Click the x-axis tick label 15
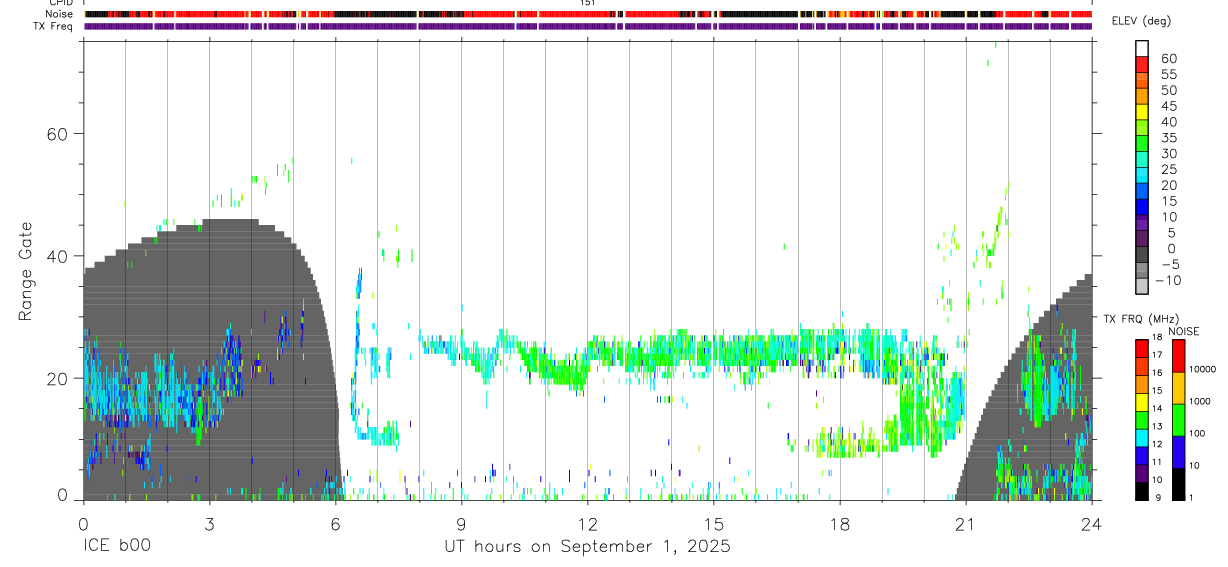 713,522
